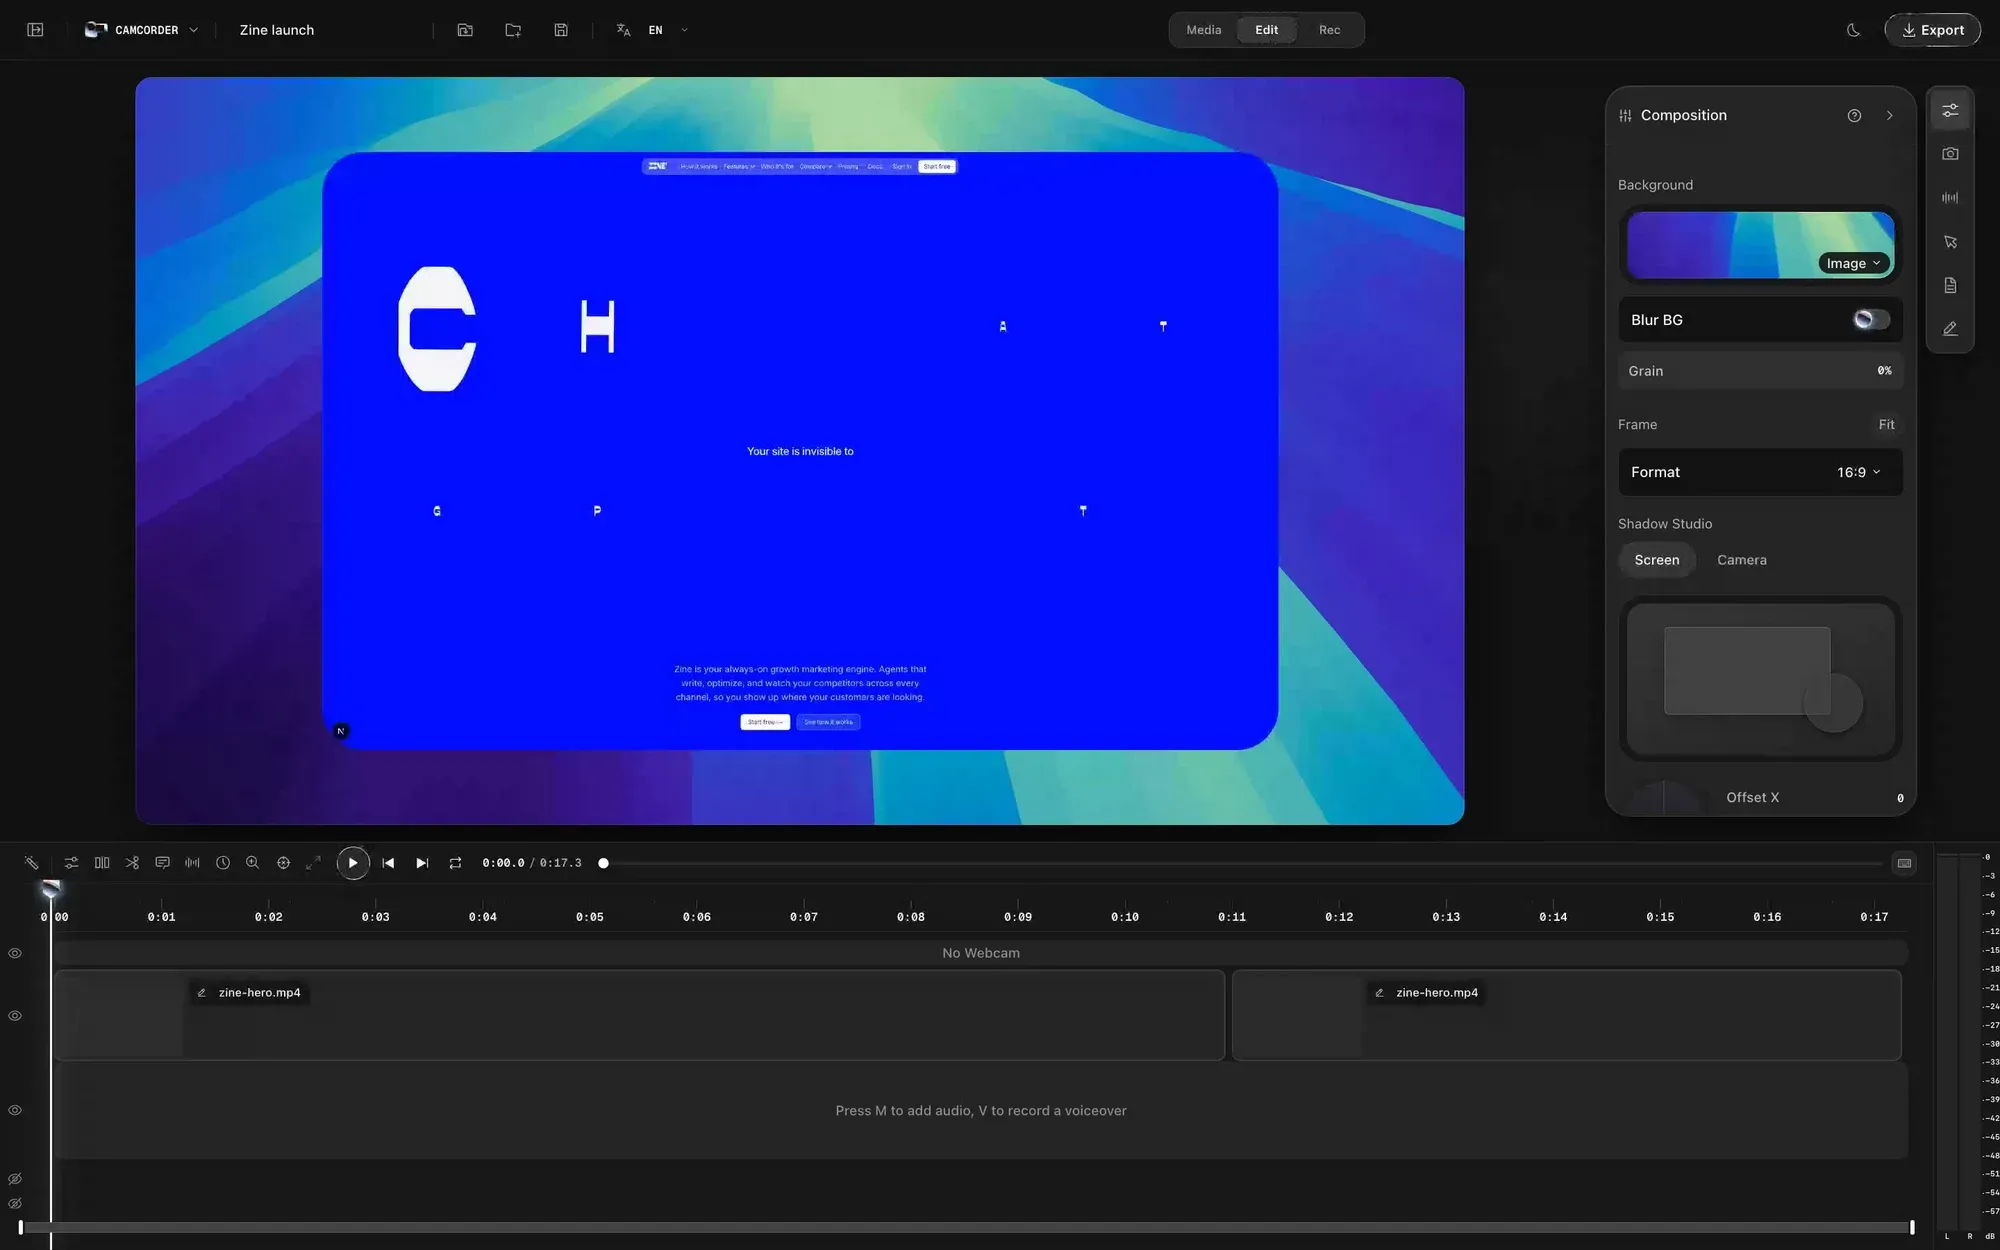Save project with the floppy disk icon
The width and height of the screenshot is (2000, 1250).
click(561, 30)
